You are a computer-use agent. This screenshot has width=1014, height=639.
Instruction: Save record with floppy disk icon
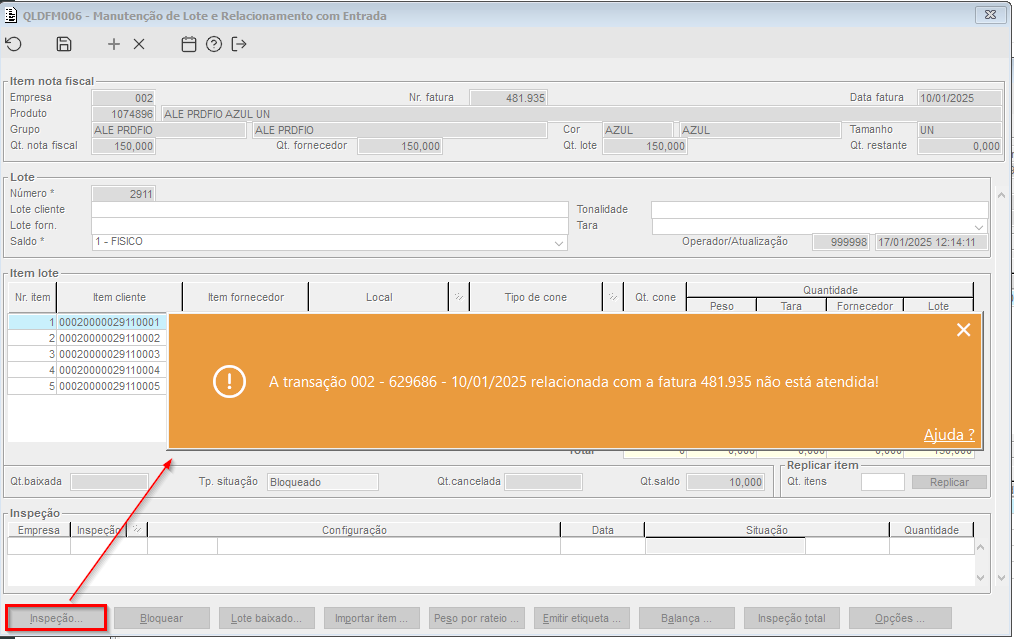click(x=63, y=44)
